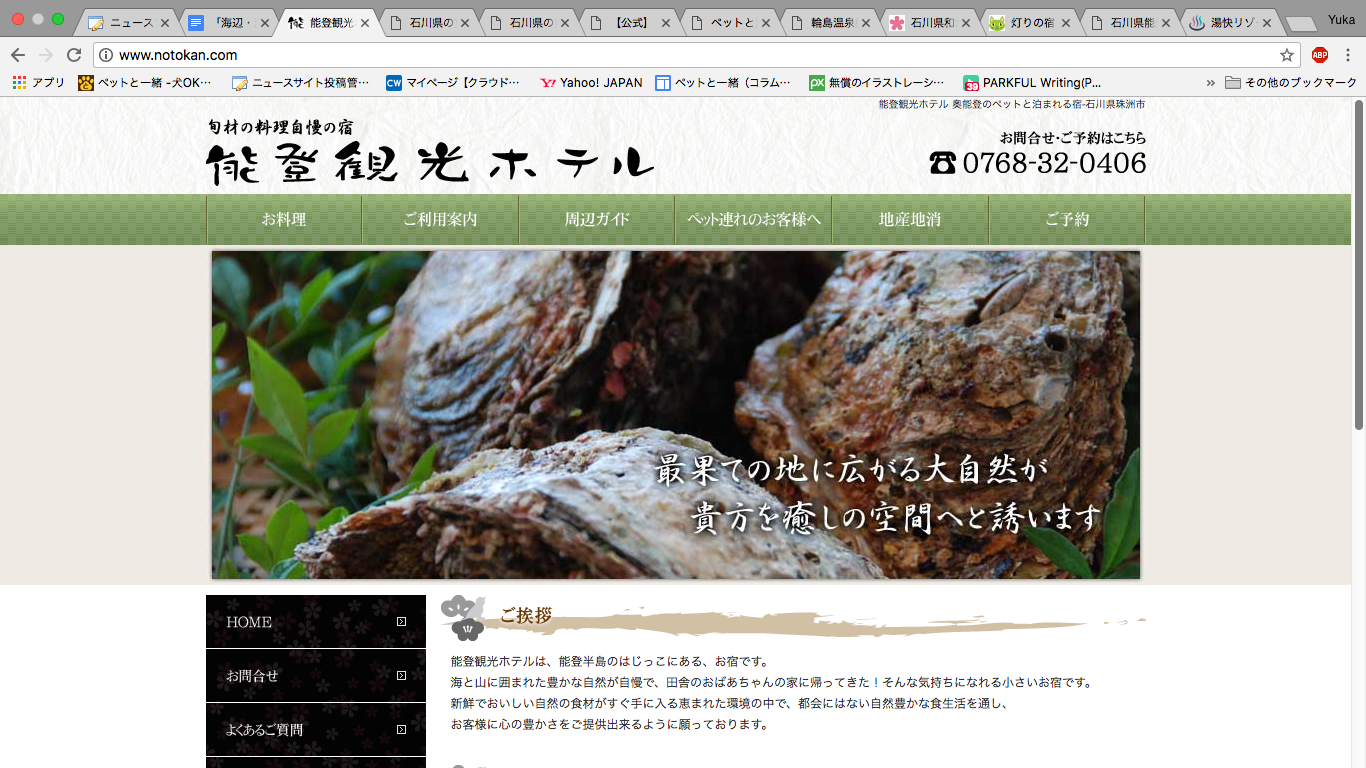1366x768 pixels.
Task: Close the 灯りの宿 tab
Action: 1065,22
